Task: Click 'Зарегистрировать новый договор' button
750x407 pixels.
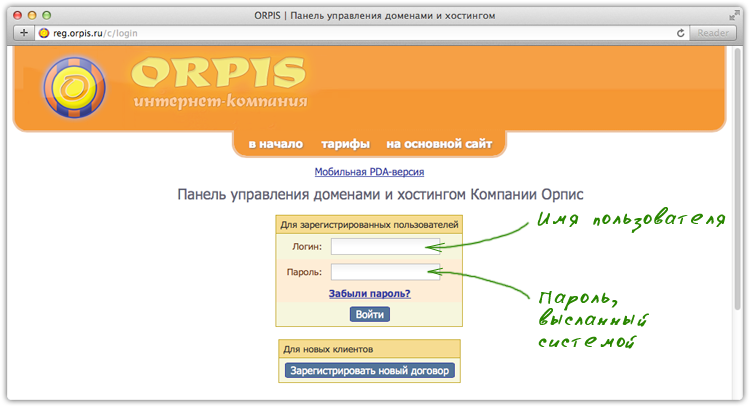Action: pos(370,371)
